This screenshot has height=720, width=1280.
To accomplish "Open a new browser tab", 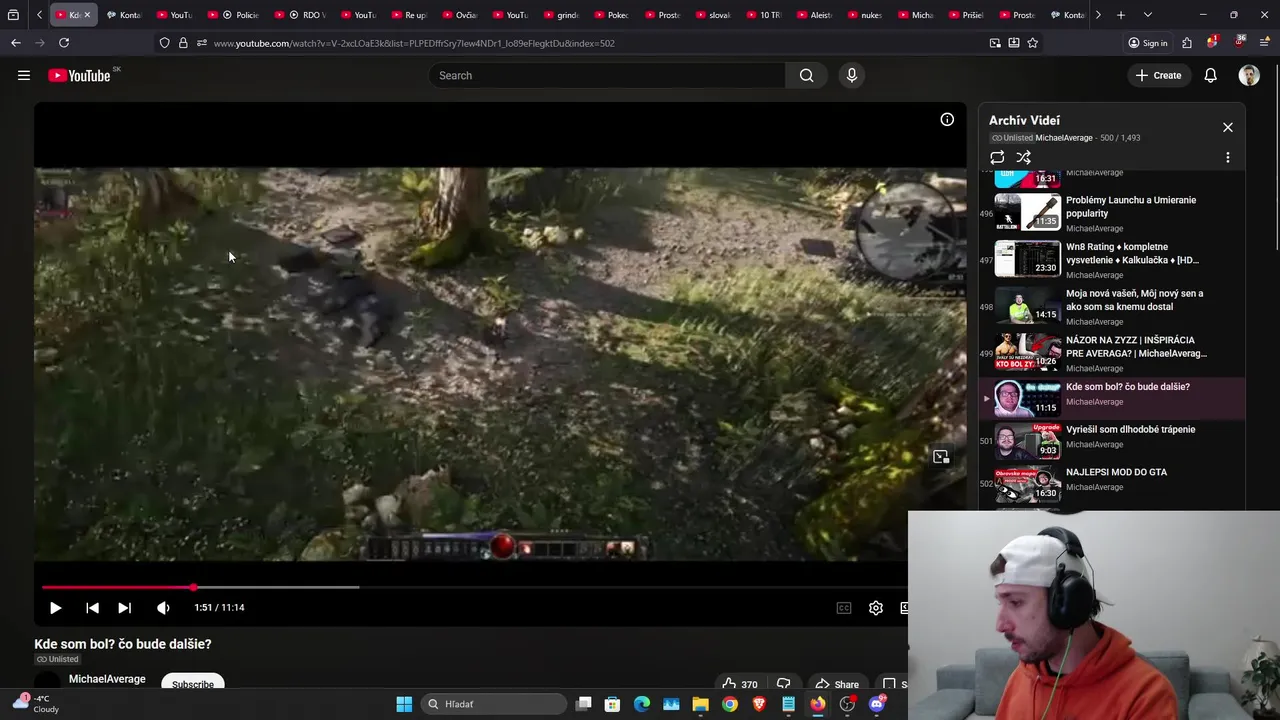I will (x=1121, y=15).
